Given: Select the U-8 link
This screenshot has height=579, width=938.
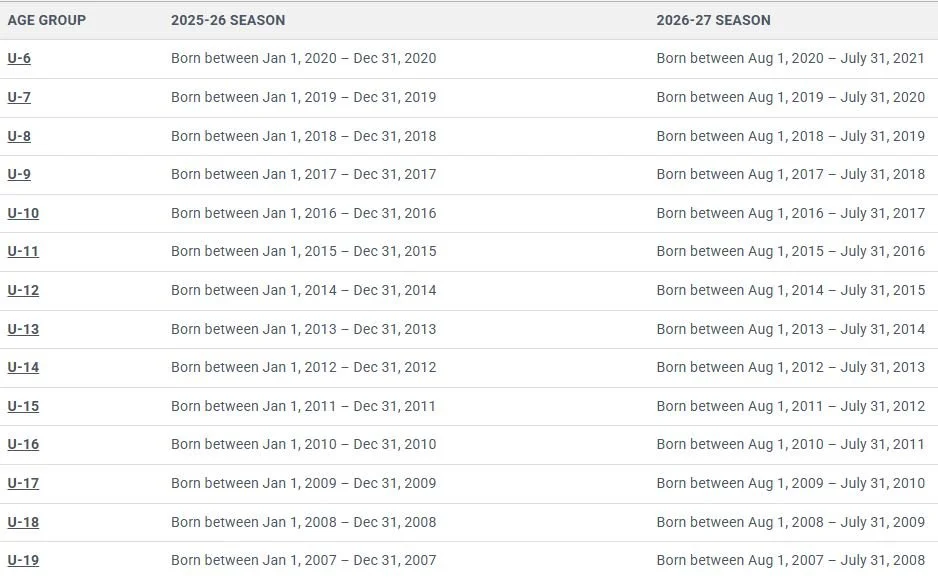Looking at the screenshot, I should [x=19, y=136].
